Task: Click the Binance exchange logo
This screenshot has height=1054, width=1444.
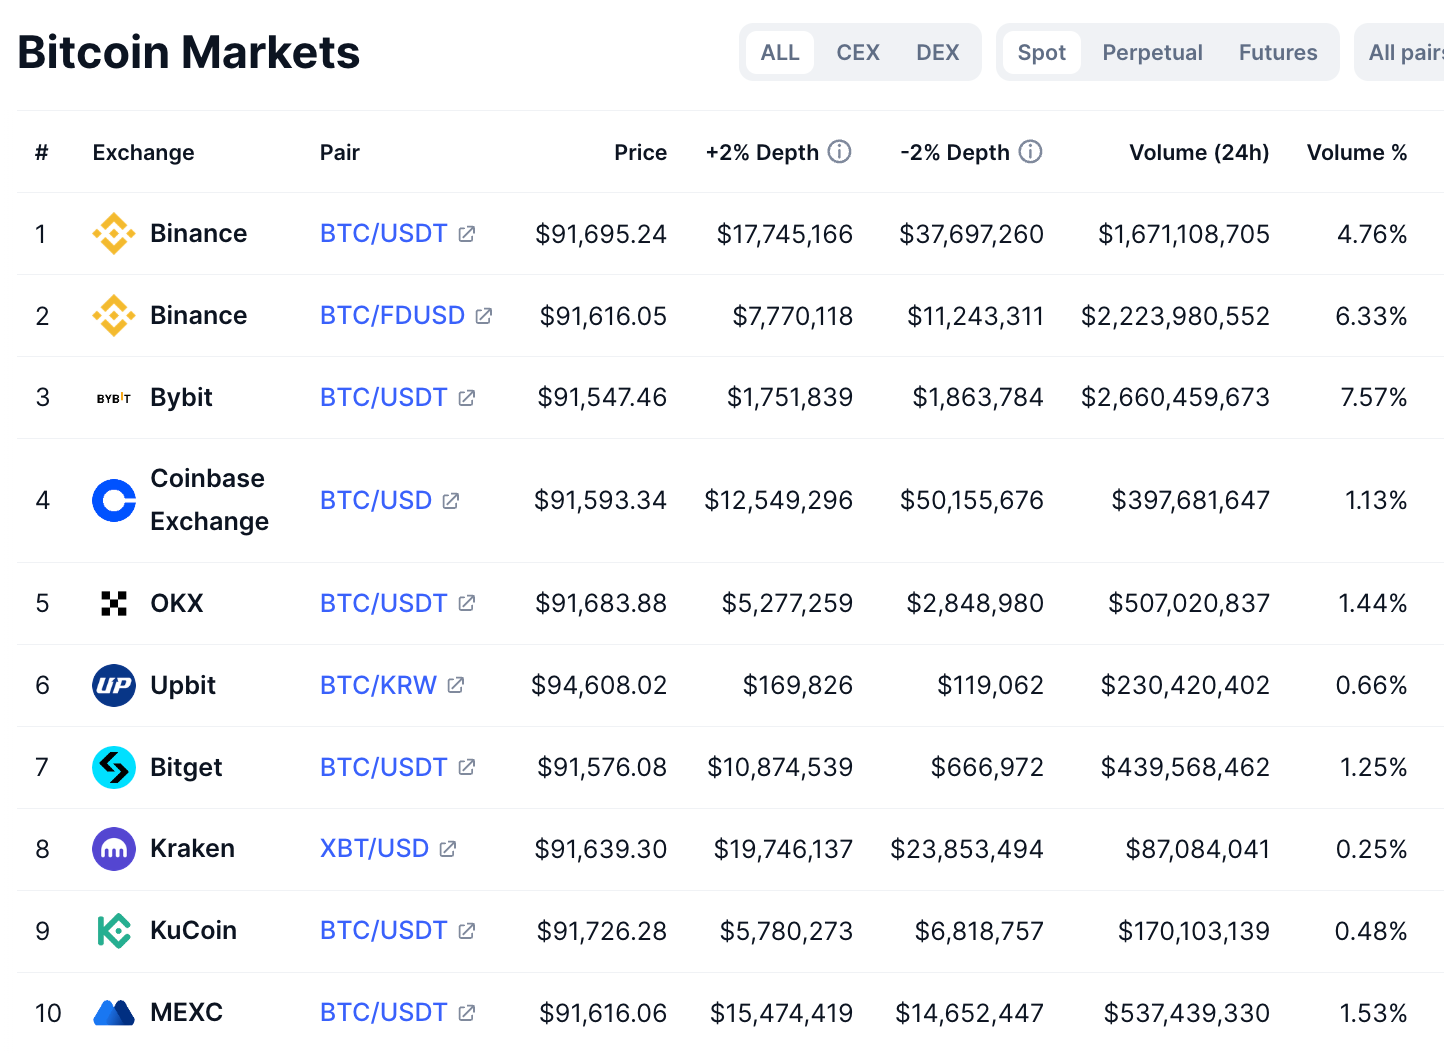Action: (113, 233)
